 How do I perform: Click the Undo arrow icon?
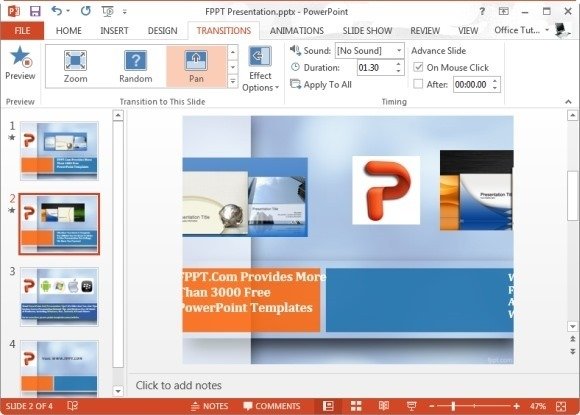tap(57, 11)
